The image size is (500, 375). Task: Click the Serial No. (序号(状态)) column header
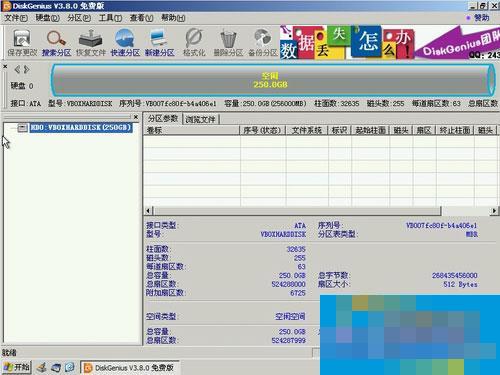click(262, 130)
